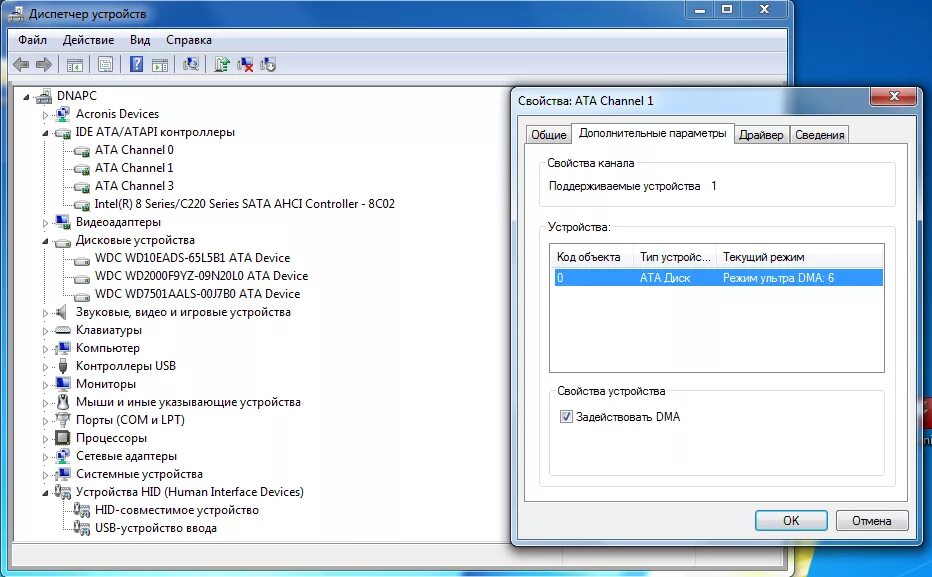Expand the Компьютер node

(45, 349)
